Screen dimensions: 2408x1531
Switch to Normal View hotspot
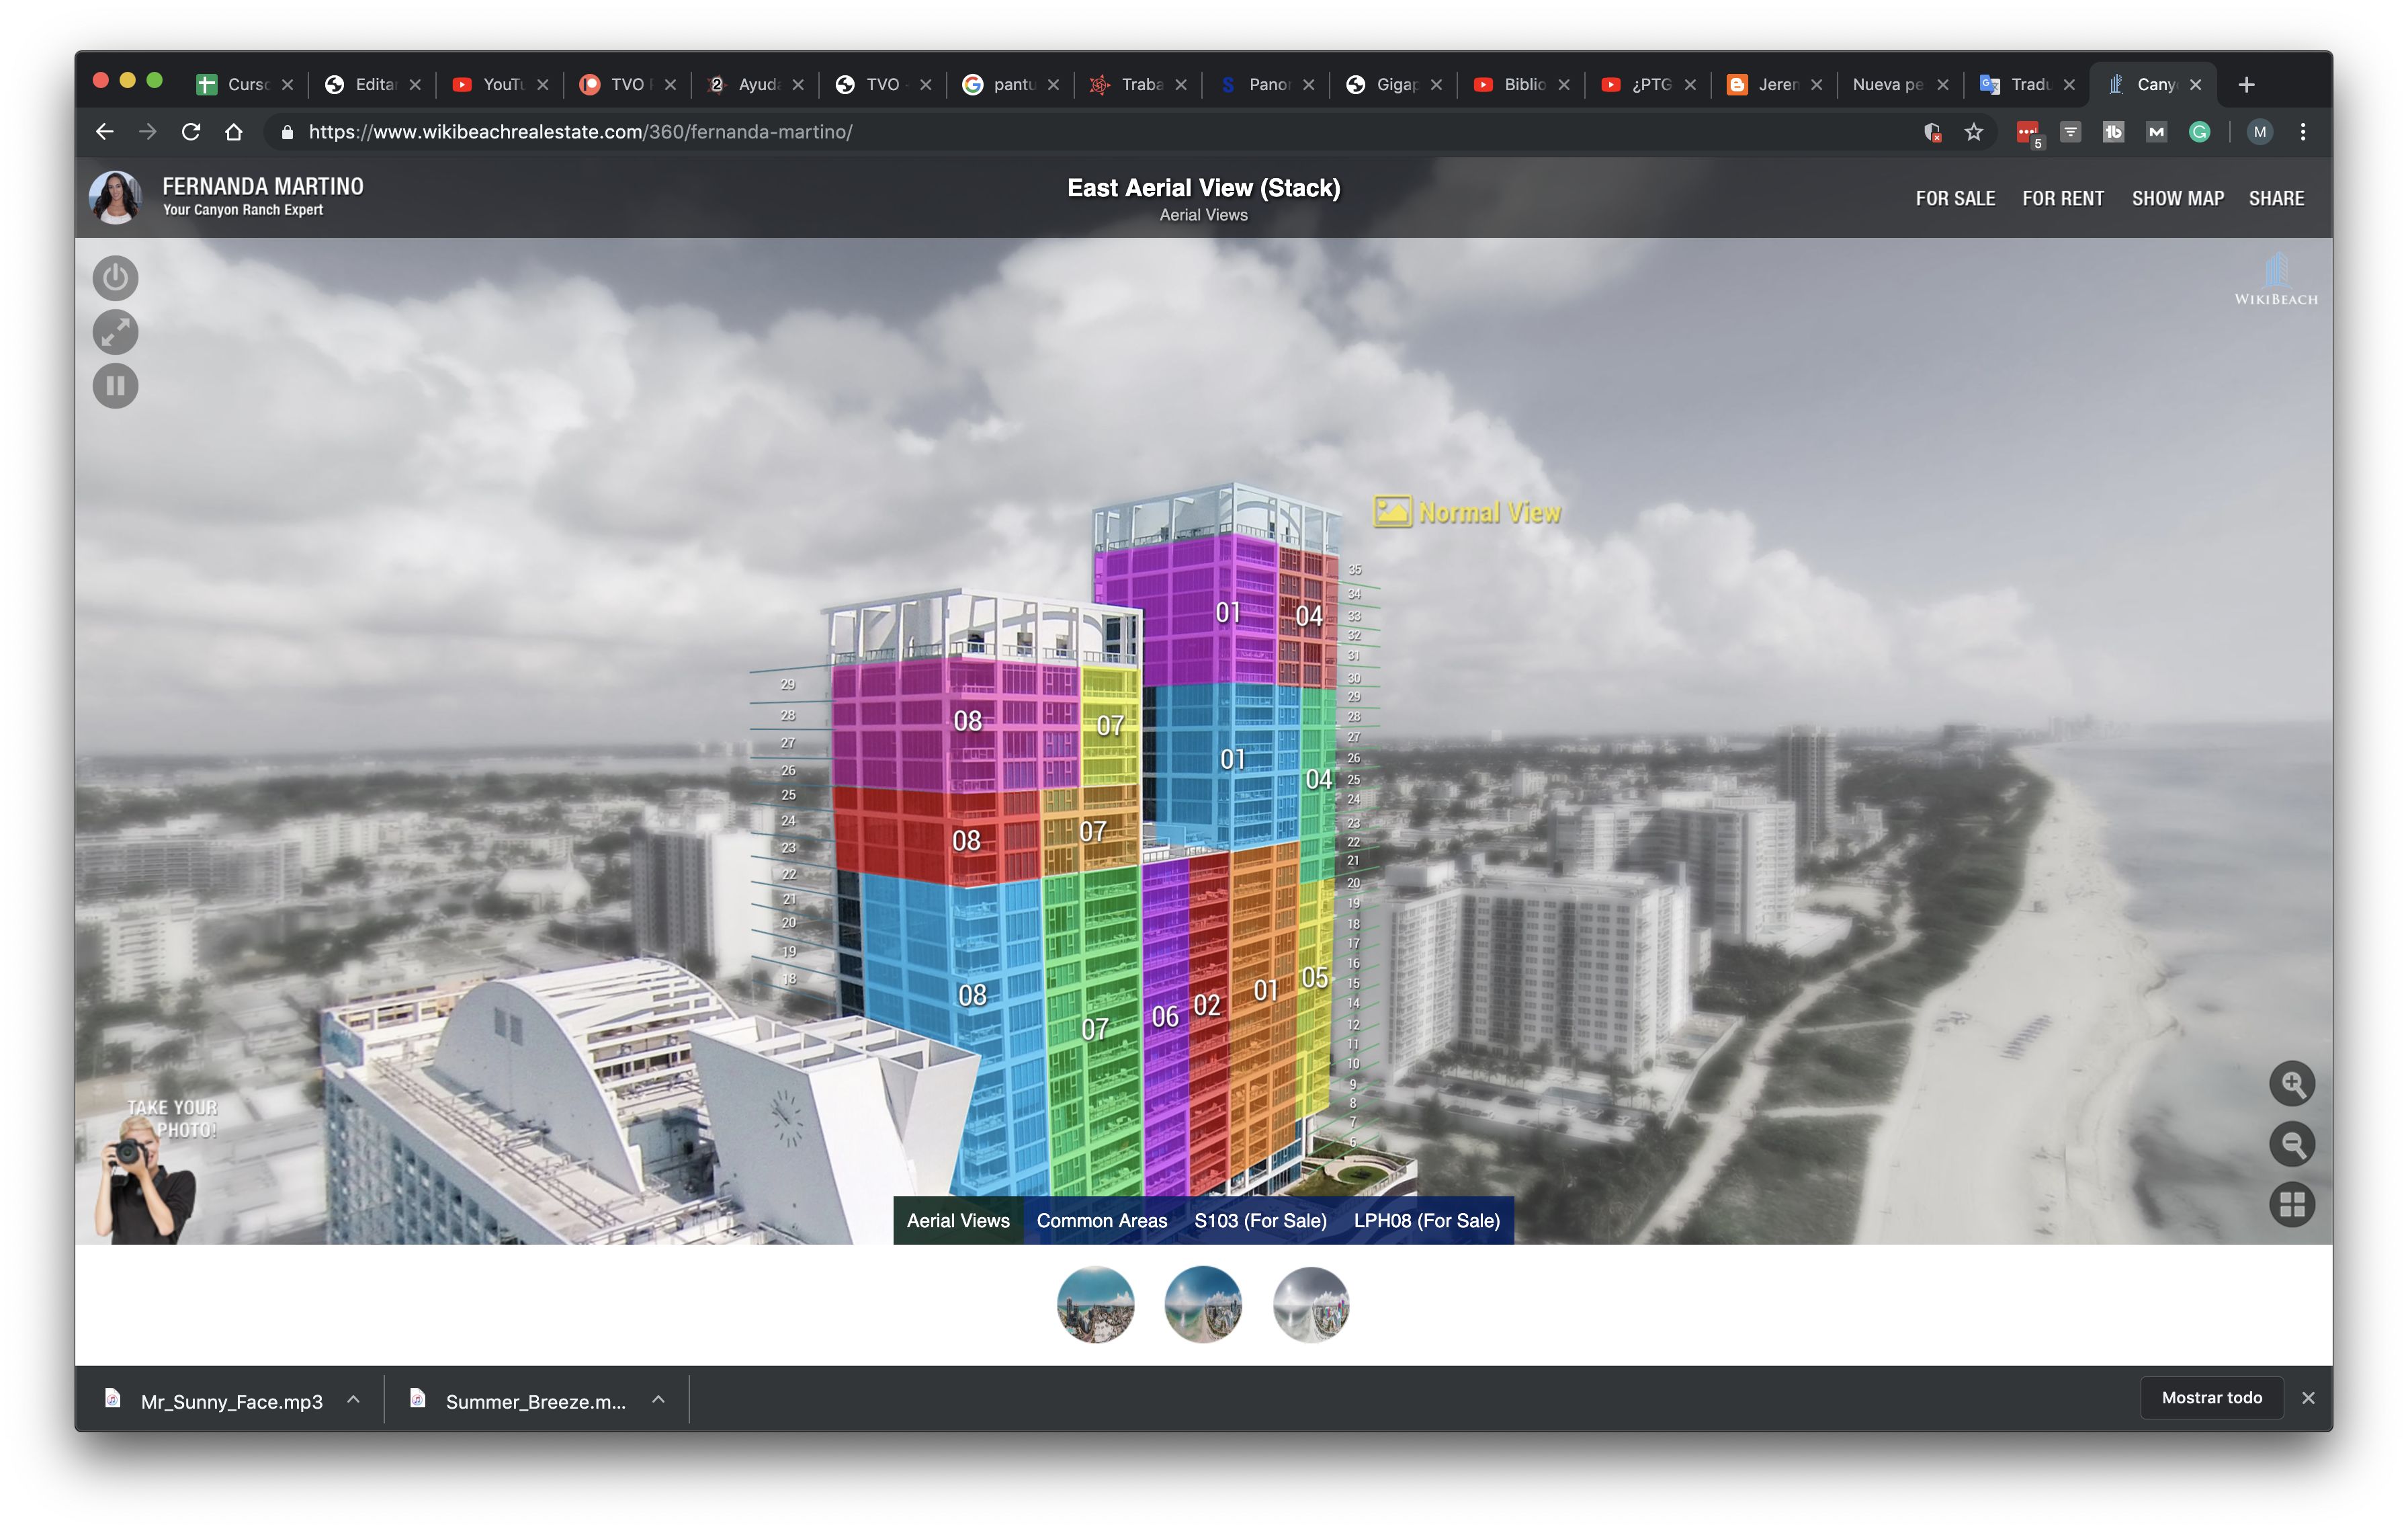[x=1468, y=512]
